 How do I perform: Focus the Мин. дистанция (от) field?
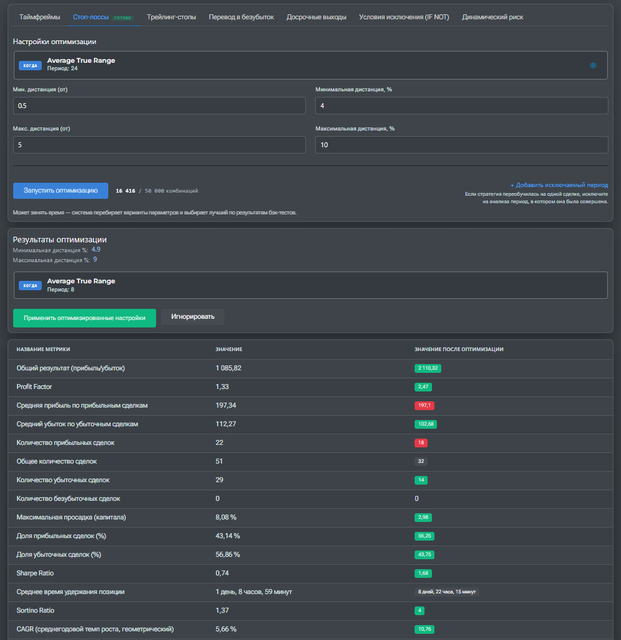[x=159, y=106]
